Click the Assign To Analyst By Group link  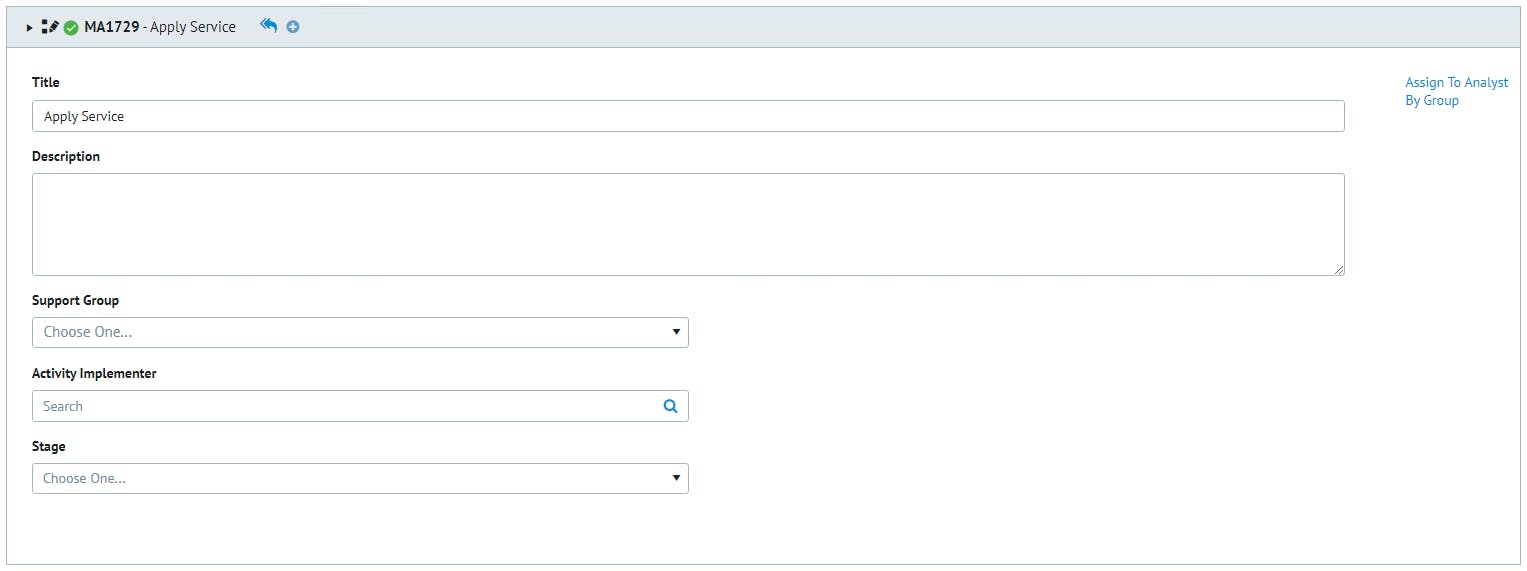(x=1456, y=91)
